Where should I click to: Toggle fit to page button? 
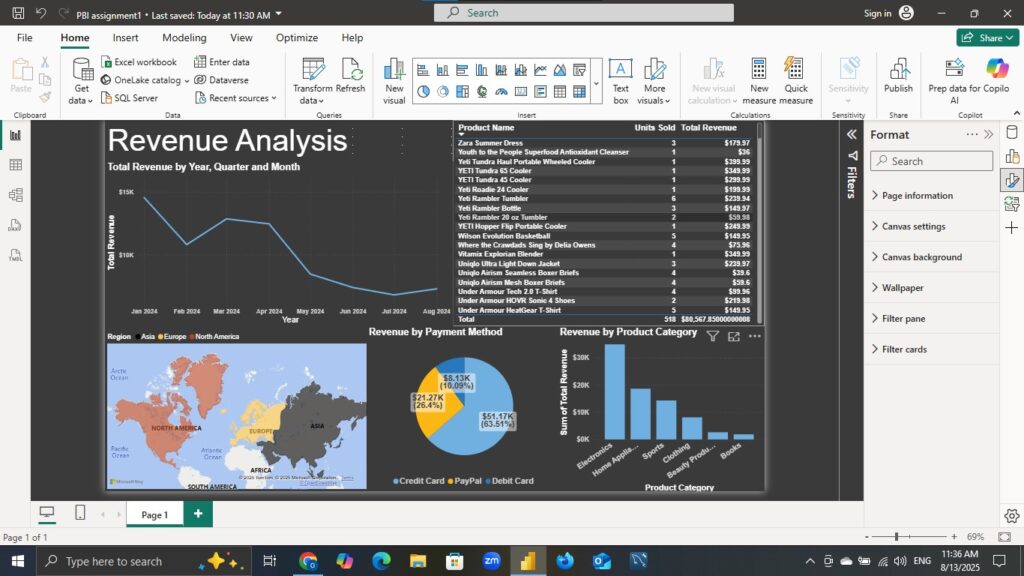pos(1004,537)
